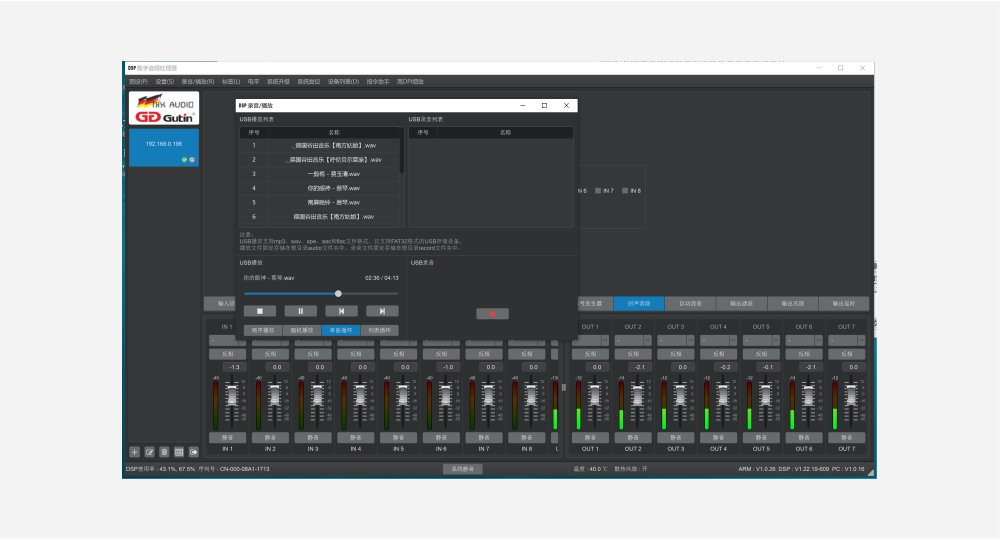1000x539 pixels.
Task: Open the OUT 4 channel dropdown
Action: [718, 341]
